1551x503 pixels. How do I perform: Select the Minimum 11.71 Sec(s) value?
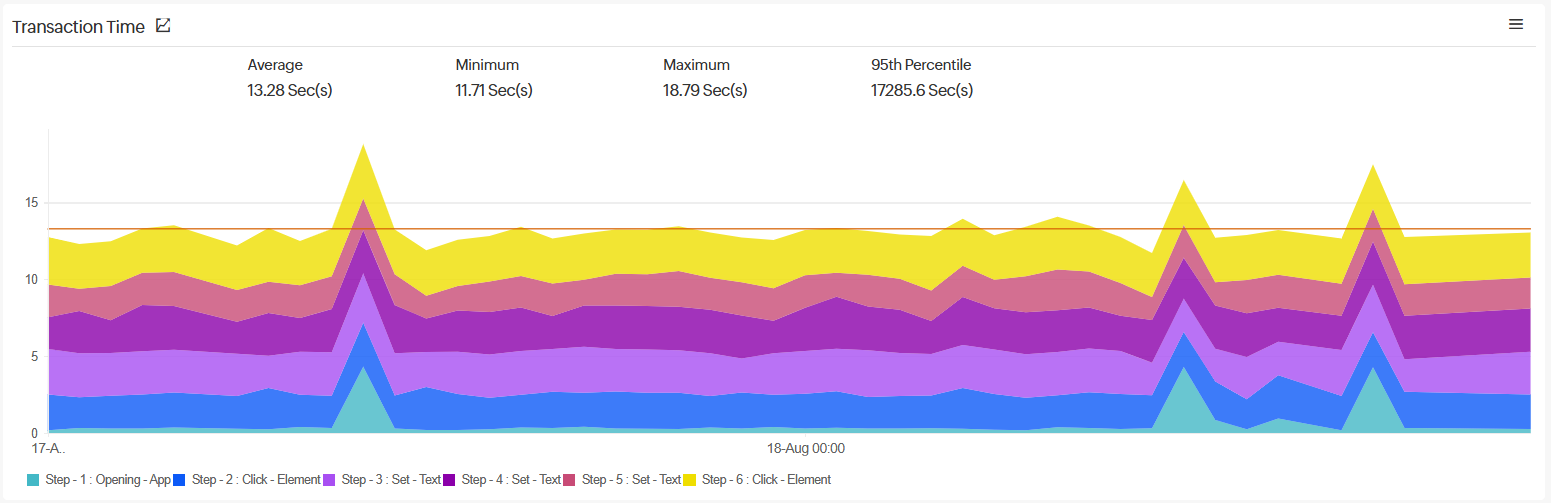tap(494, 91)
